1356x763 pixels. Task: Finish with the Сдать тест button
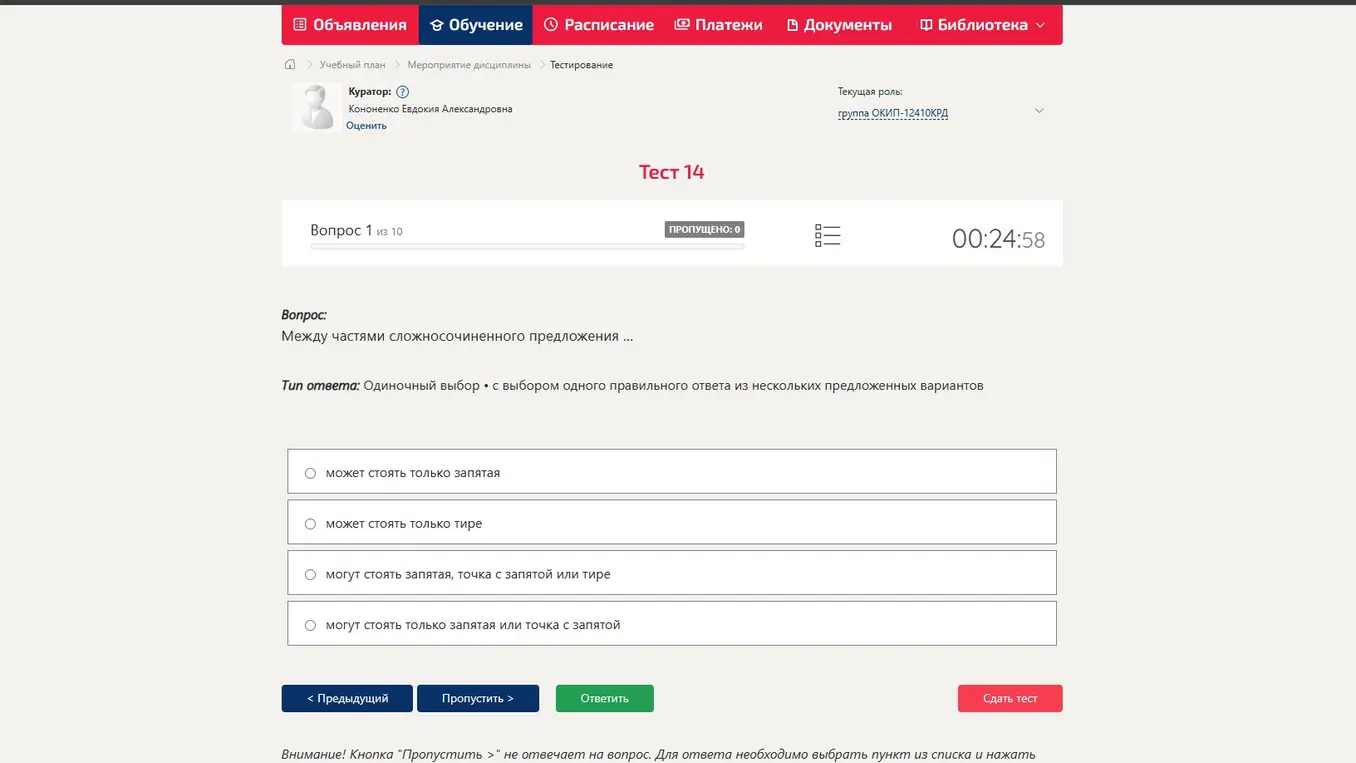pos(1010,698)
